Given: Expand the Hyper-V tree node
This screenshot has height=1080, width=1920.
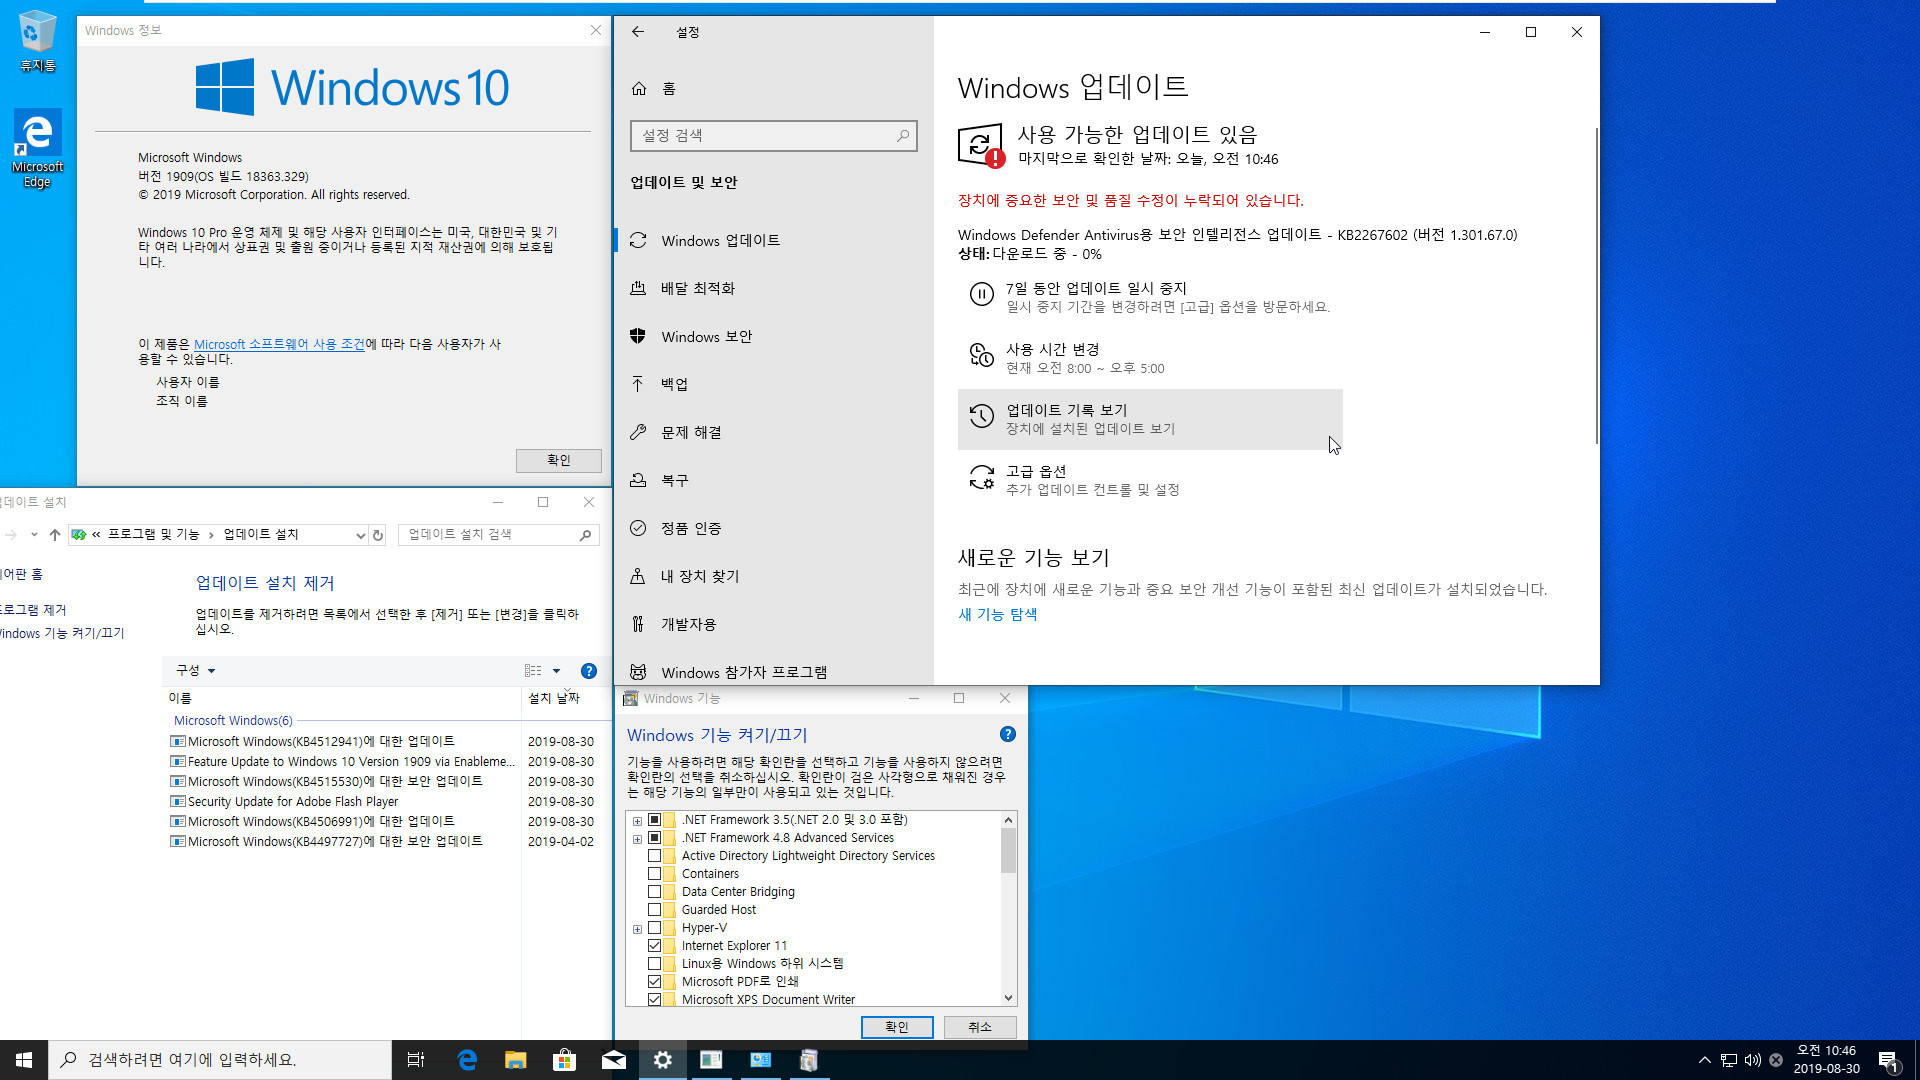Looking at the screenshot, I should pos(637,929).
